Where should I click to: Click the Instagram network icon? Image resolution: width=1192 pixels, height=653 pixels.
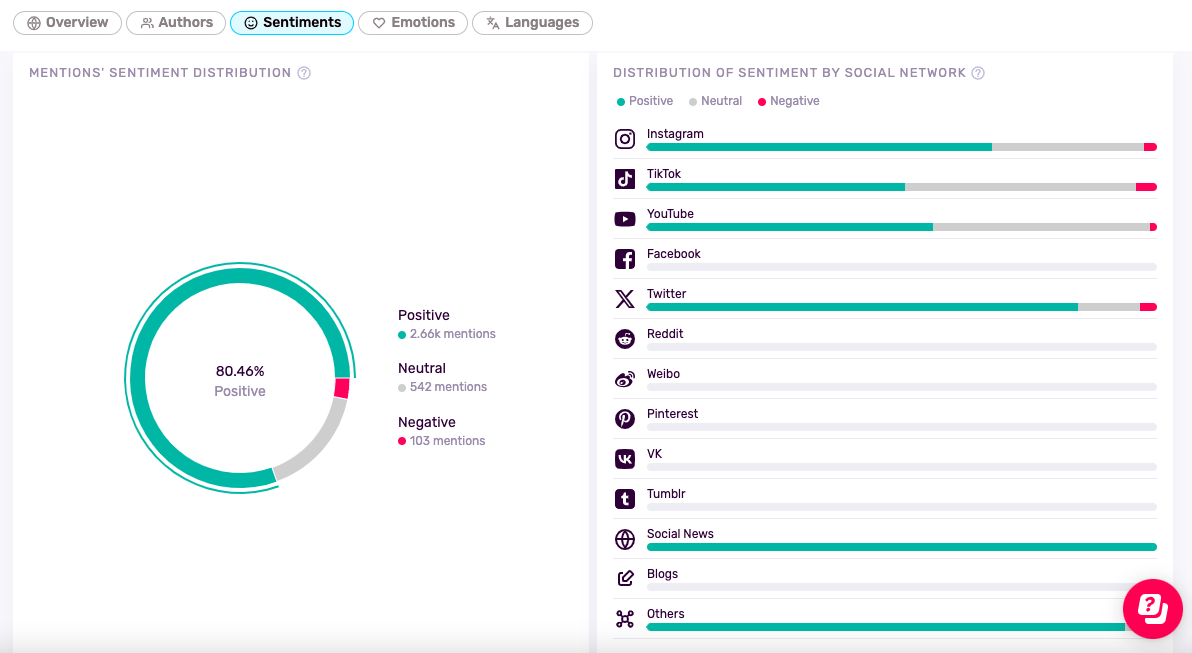coord(625,139)
